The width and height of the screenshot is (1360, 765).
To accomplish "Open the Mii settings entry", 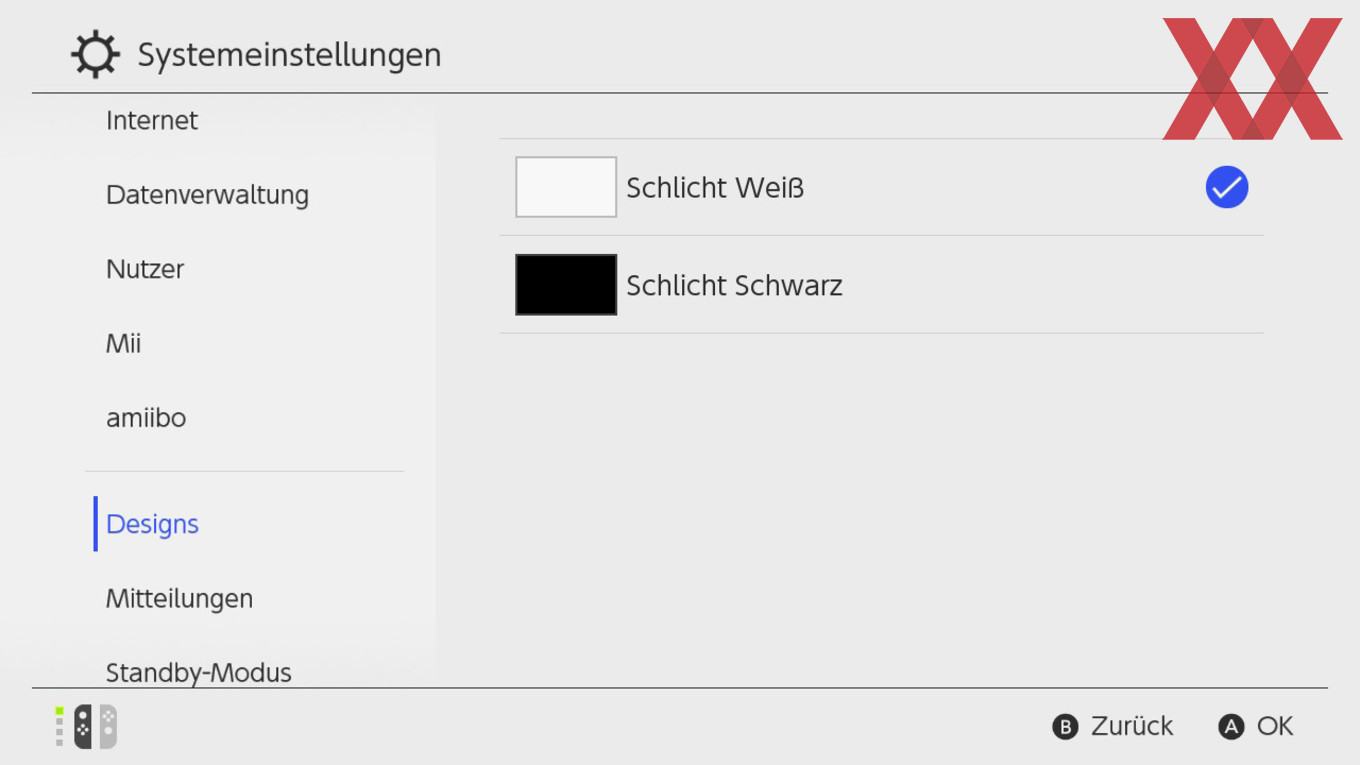I will coord(124,344).
